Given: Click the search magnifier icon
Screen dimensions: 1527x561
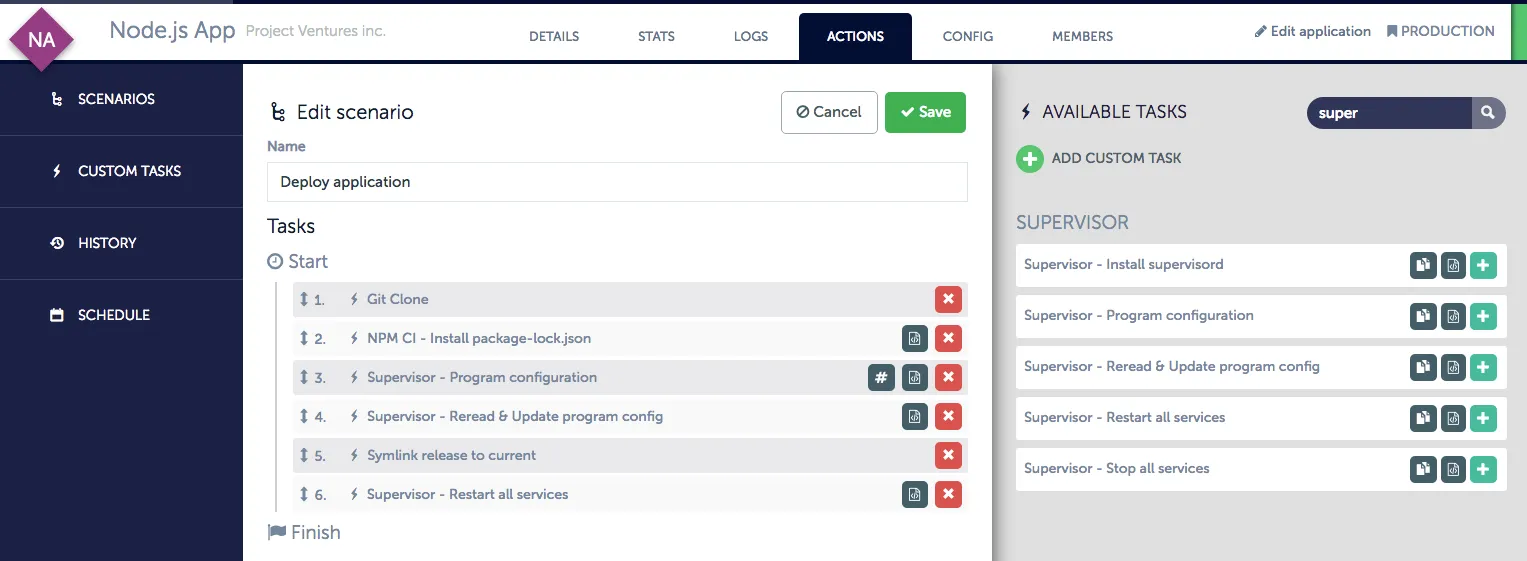Looking at the screenshot, I should pos(1488,113).
